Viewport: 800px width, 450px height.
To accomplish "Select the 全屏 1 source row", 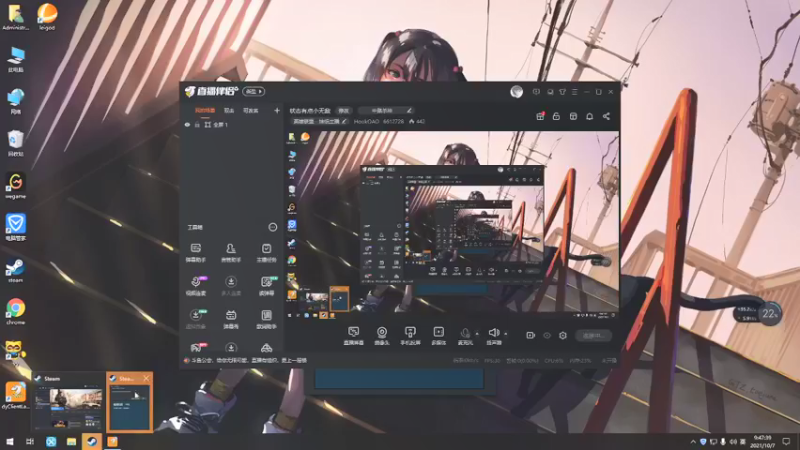I will [232, 124].
